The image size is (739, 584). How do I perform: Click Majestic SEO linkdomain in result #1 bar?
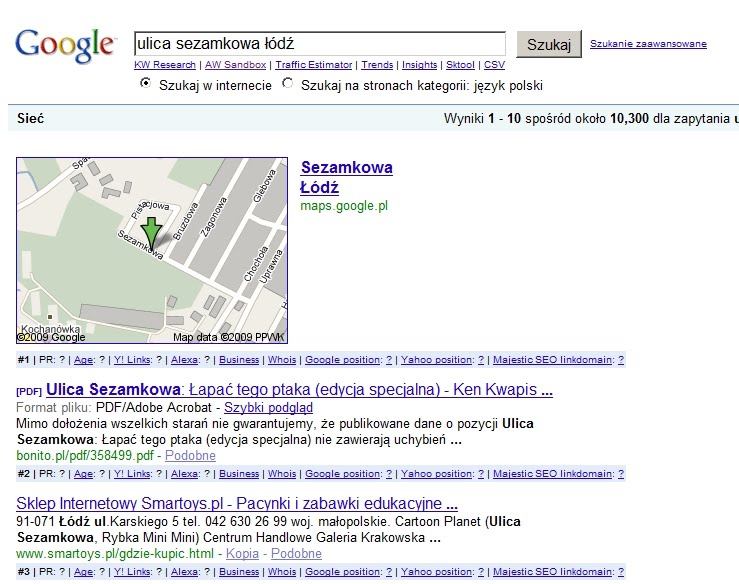pyautogui.click(x=552, y=360)
